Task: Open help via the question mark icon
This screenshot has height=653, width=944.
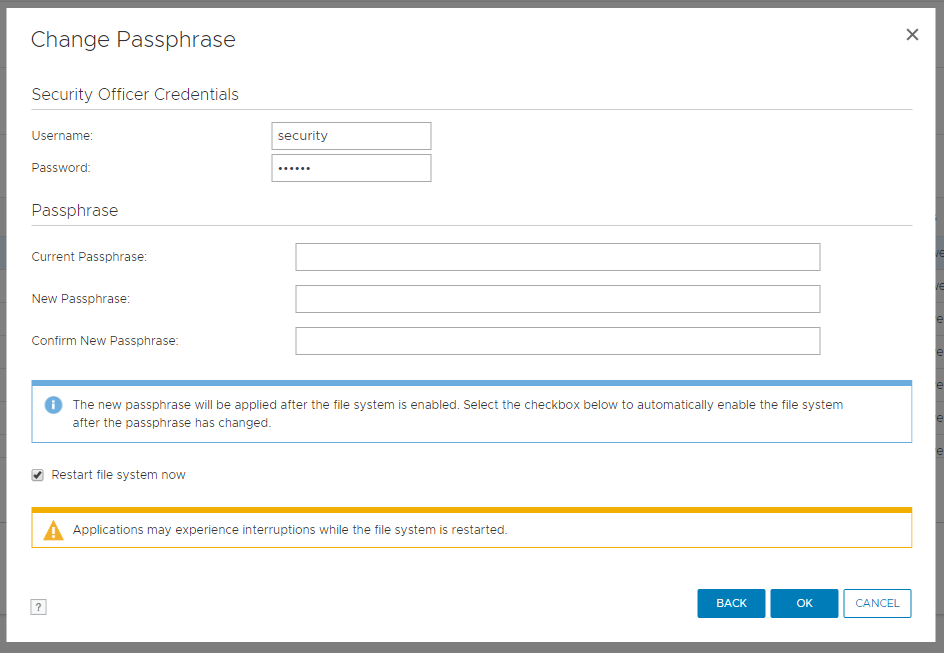Action: click(x=39, y=607)
